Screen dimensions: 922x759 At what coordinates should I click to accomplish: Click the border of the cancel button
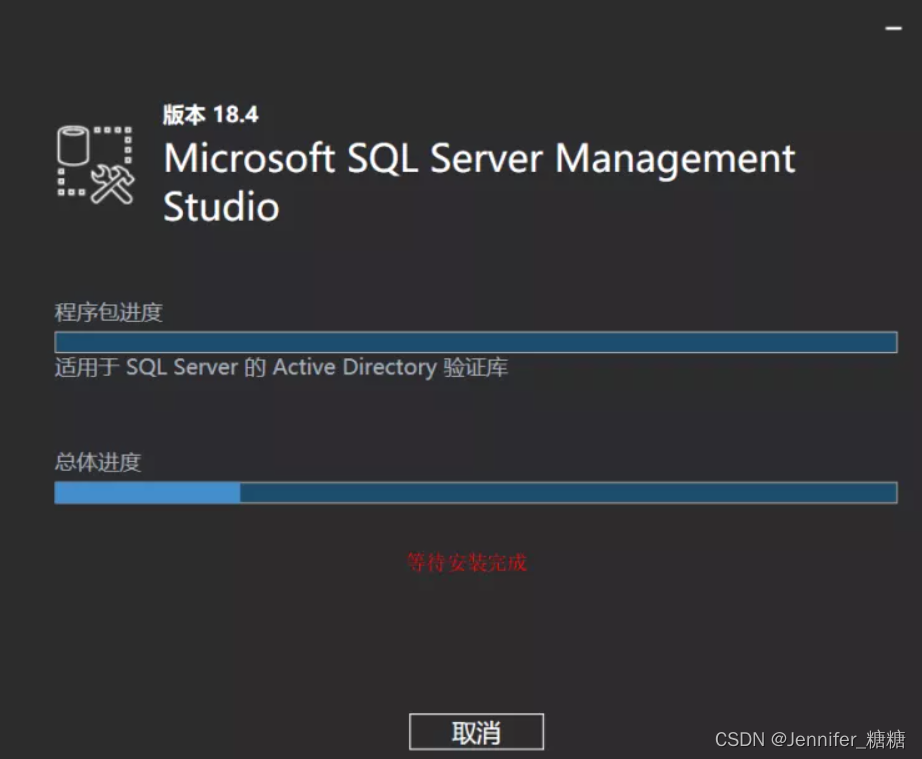tap(476, 714)
